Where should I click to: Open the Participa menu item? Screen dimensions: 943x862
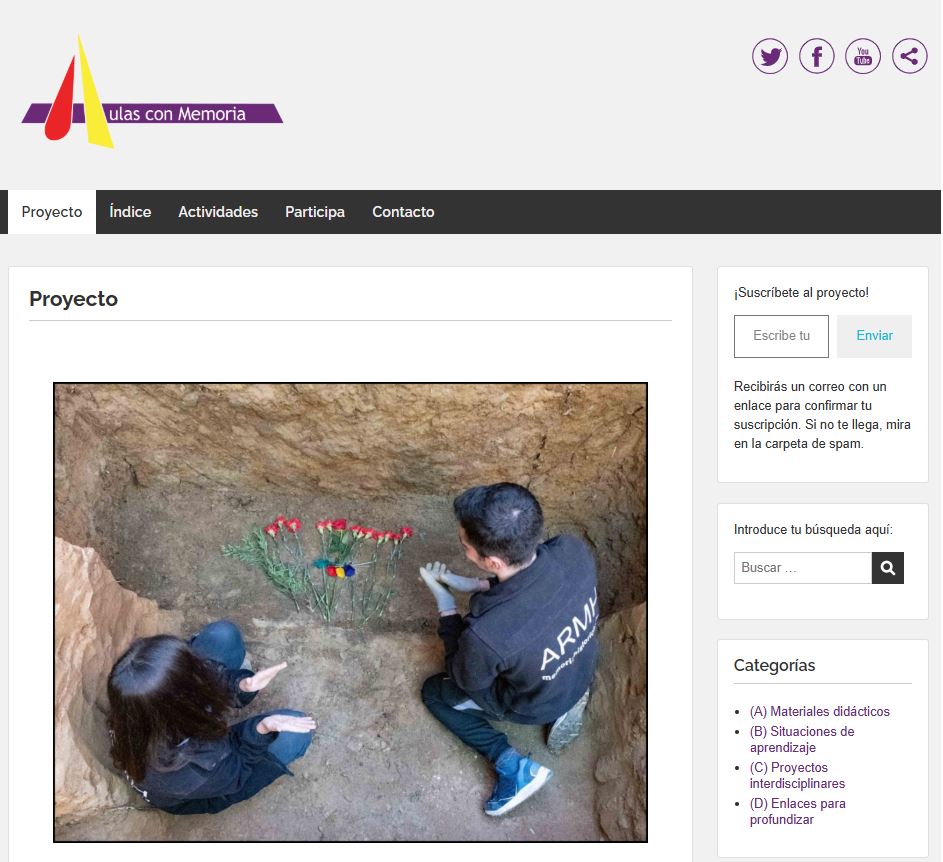pyautogui.click(x=315, y=212)
